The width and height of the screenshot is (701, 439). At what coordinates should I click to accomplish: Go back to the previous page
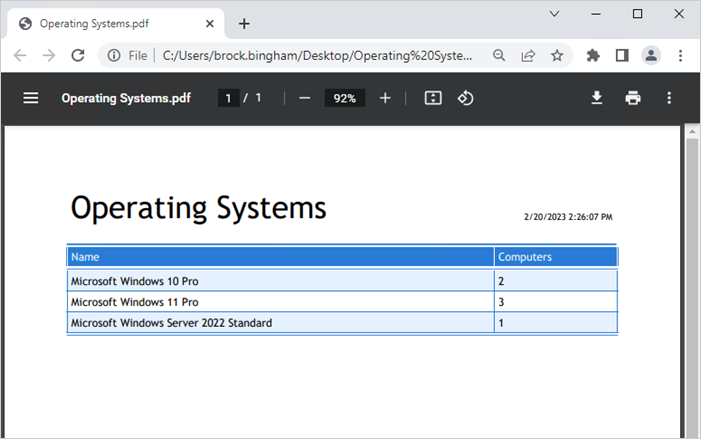pos(20,55)
